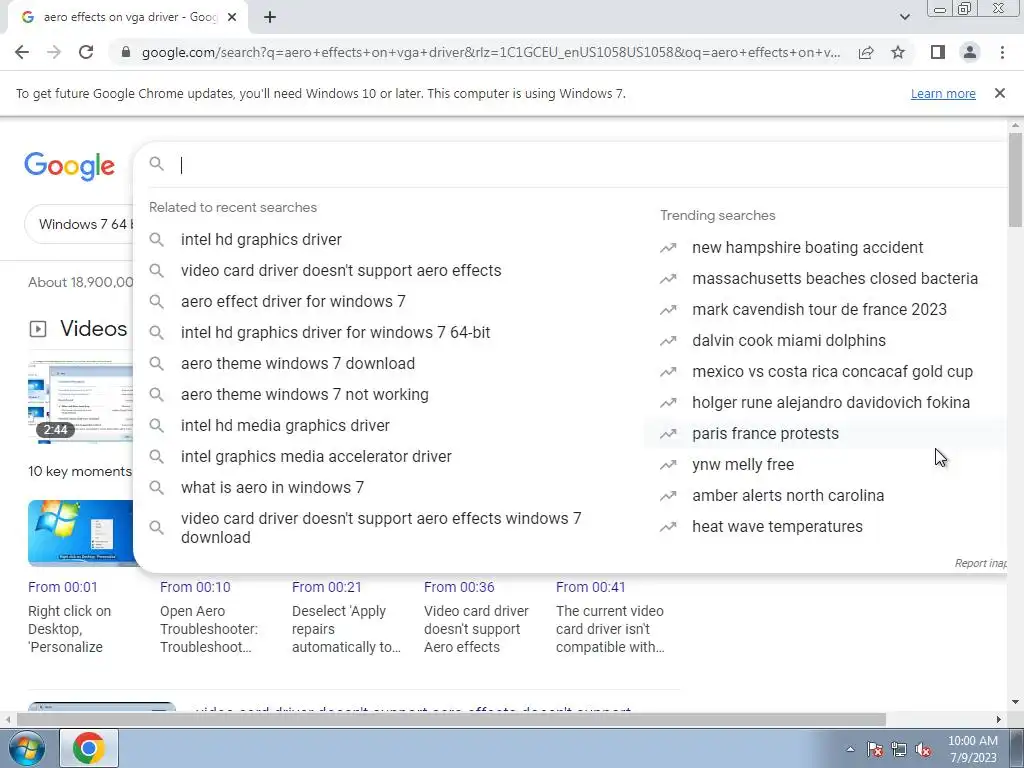Image resolution: width=1024 pixels, height=768 pixels.
Task: Click the Videos section icon
Action: point(38,328)
